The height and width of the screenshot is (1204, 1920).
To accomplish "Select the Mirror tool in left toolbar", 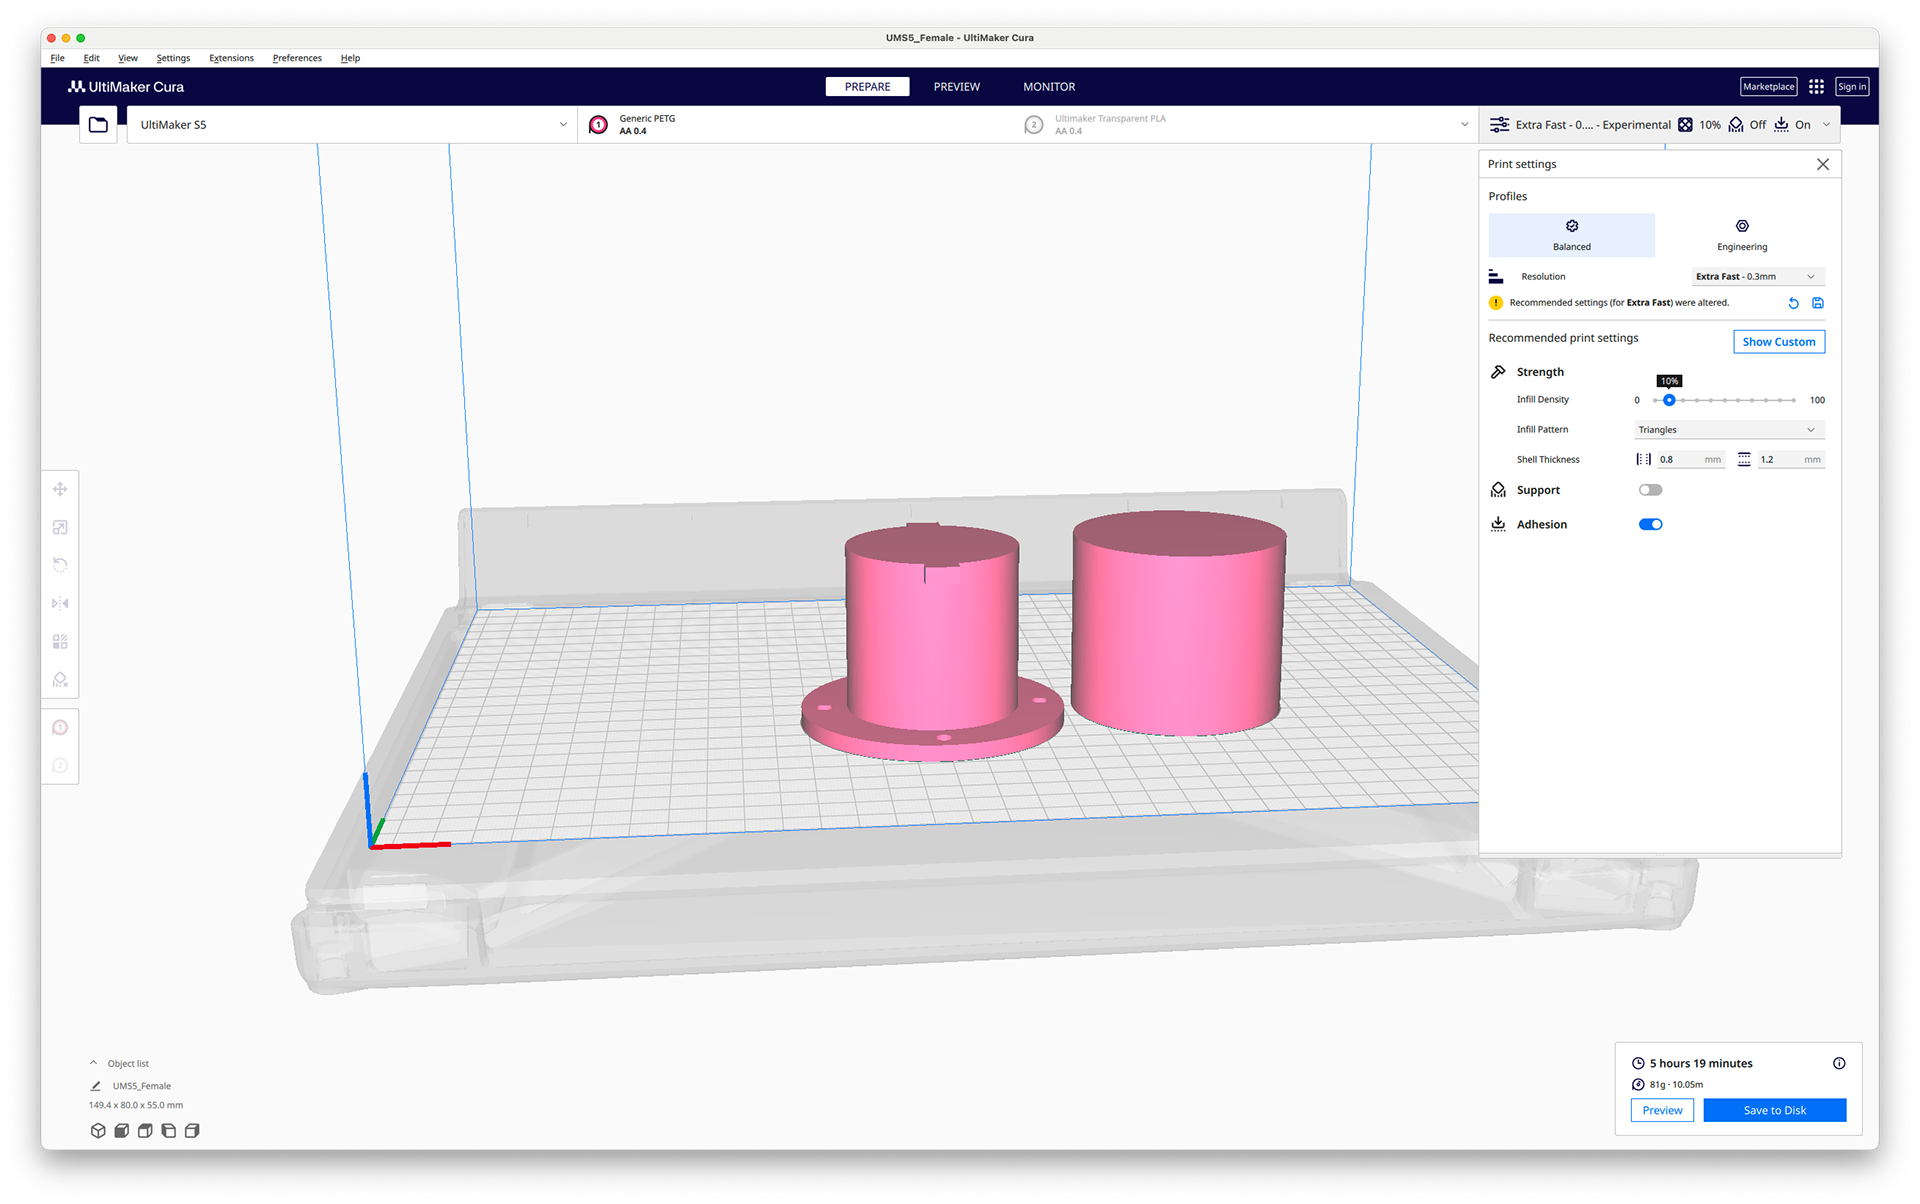I will coord(60,603).
